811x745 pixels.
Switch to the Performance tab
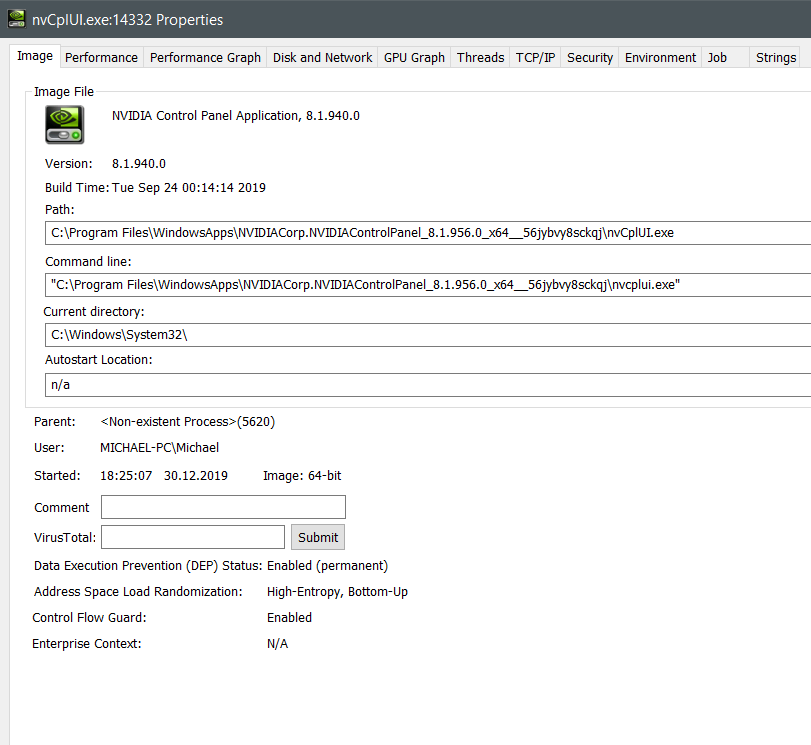(101, 57)
